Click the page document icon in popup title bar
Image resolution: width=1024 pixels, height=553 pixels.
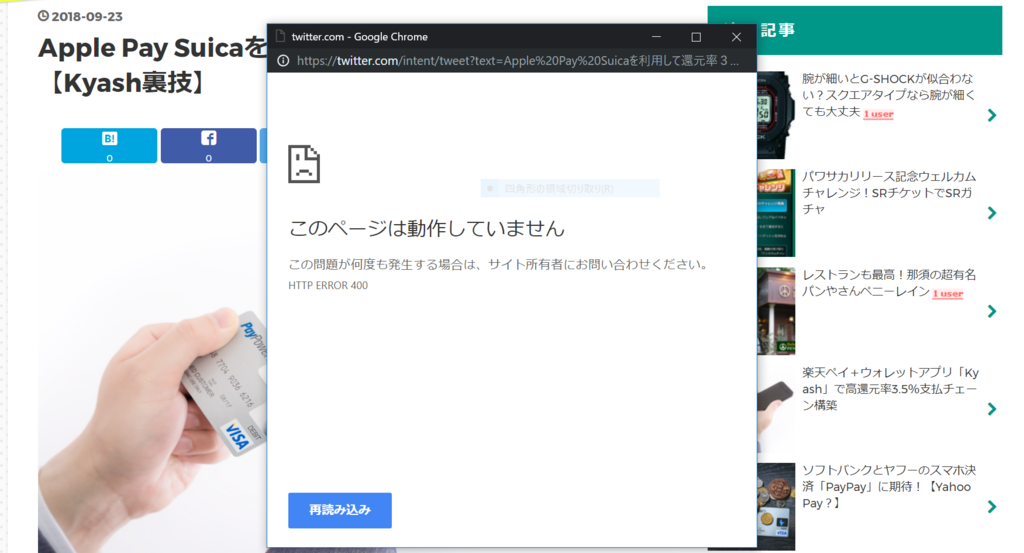pos(281,37)
